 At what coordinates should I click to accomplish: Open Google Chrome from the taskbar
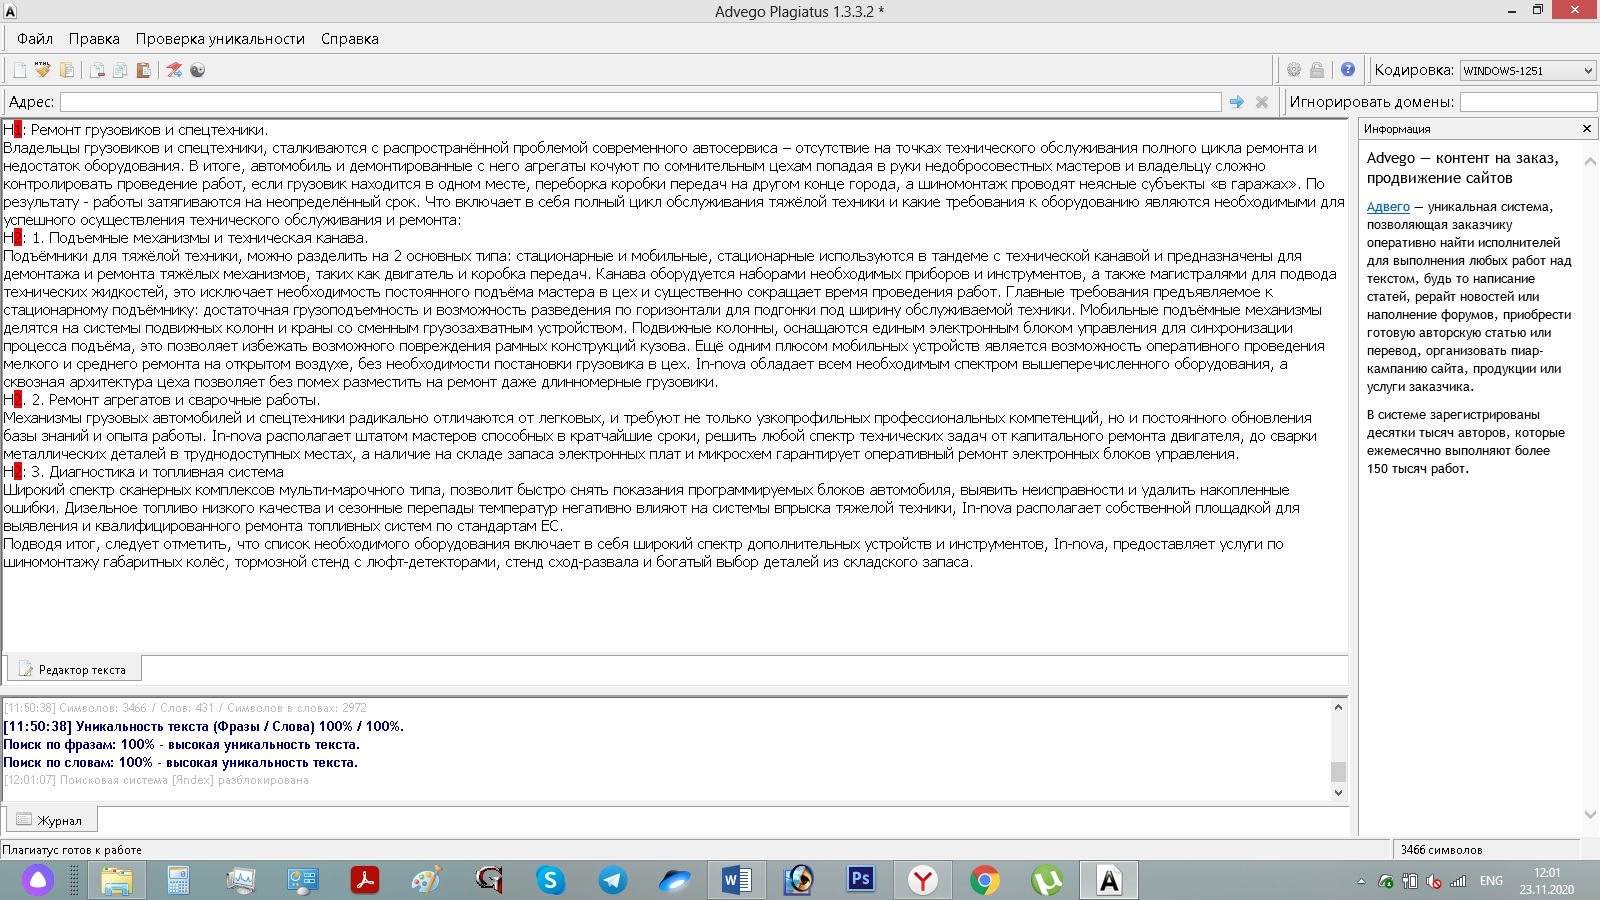984,880
